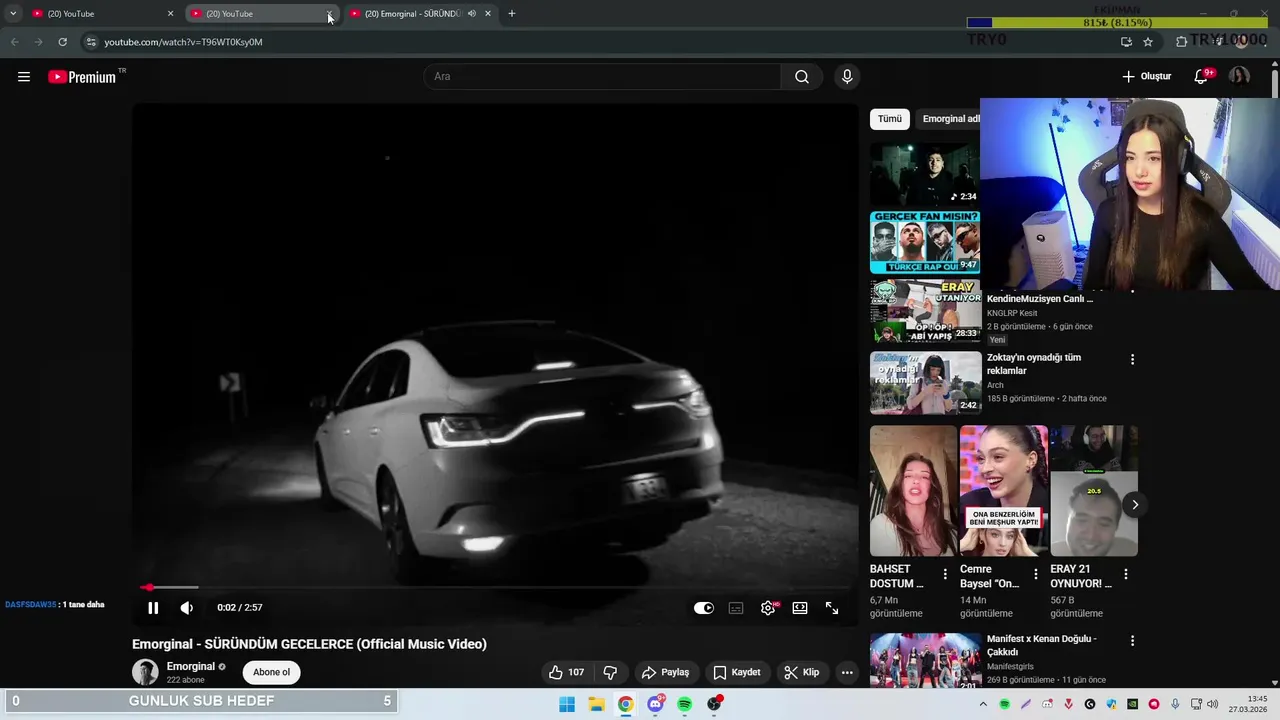Save the video with Kaydet
Image resolution: width=1280 pixels, height=720 pixels.
pyautogui.click(x=737, y=673)
